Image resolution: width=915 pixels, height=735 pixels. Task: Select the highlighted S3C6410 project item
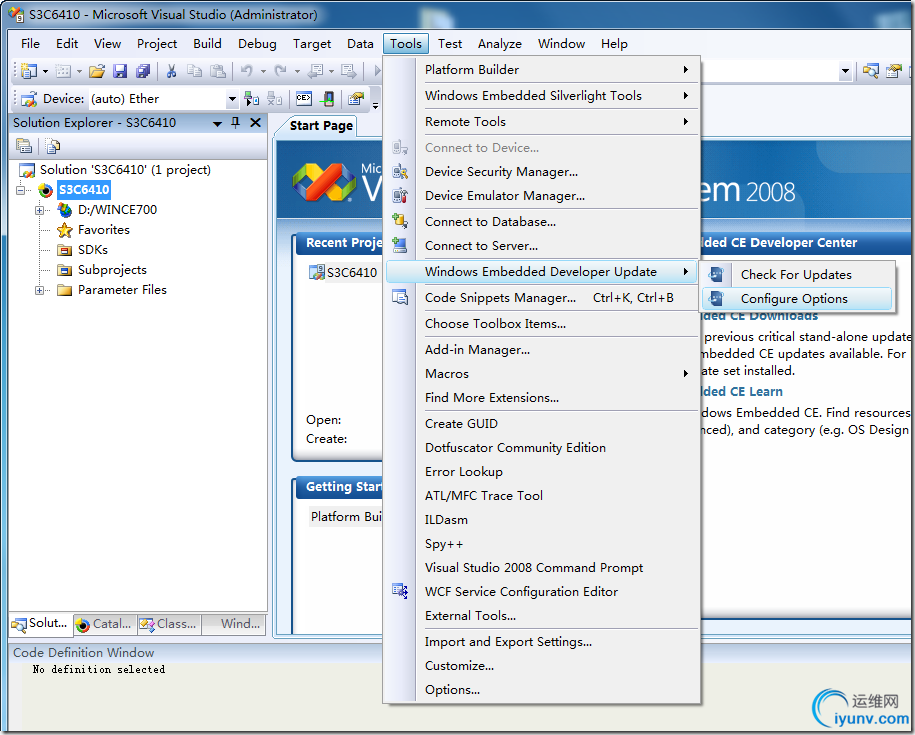[x=84, y=190]
